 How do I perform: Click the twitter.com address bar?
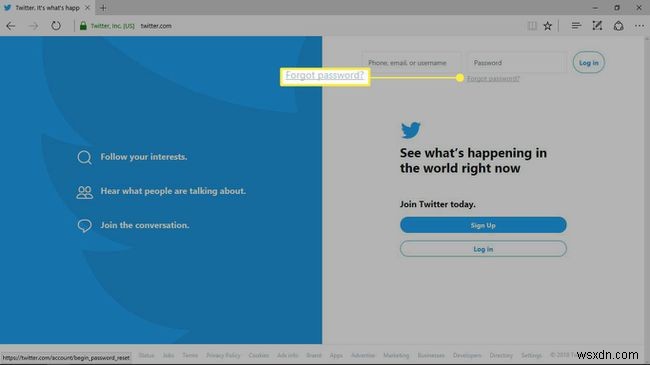pos(156,26)
